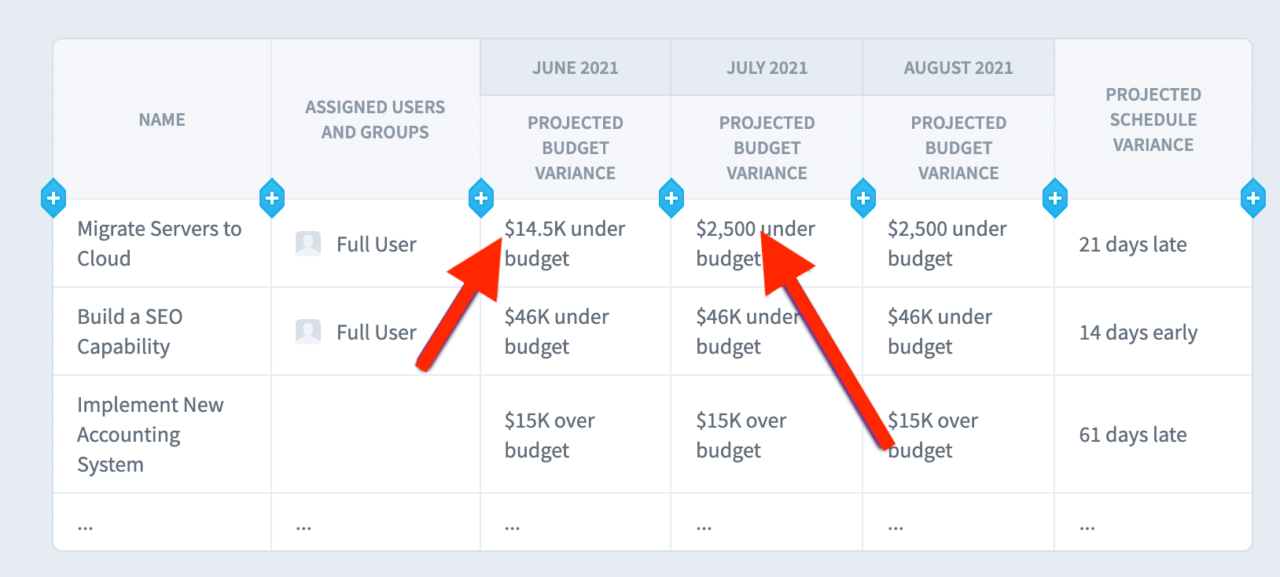
Task: Click the user avatar in Migrate Servers row
Action: (308, 243)
